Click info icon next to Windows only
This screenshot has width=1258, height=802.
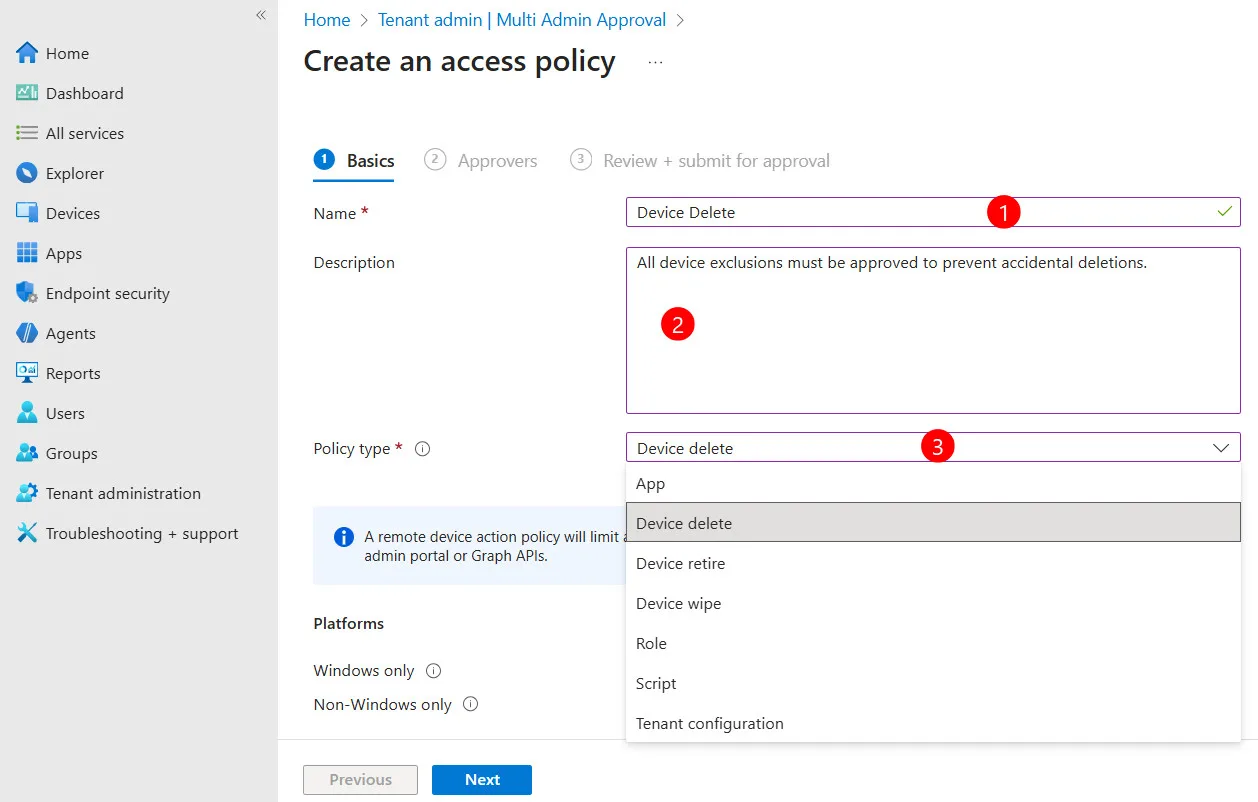(434, 671)
